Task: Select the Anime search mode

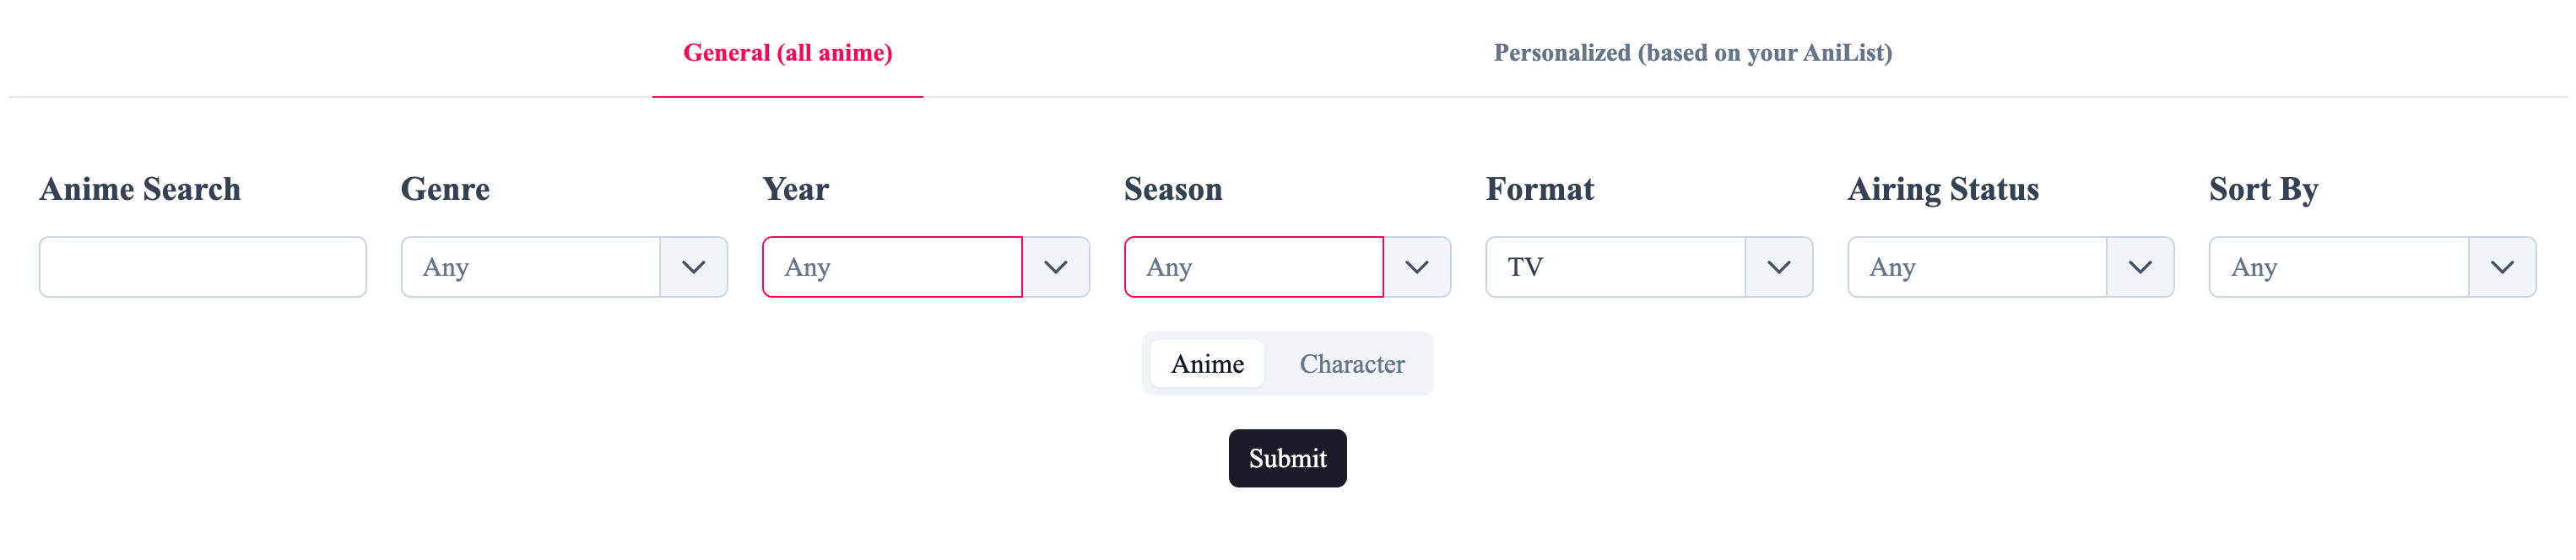Action: pyautogui.click(x=1207, y=363)
